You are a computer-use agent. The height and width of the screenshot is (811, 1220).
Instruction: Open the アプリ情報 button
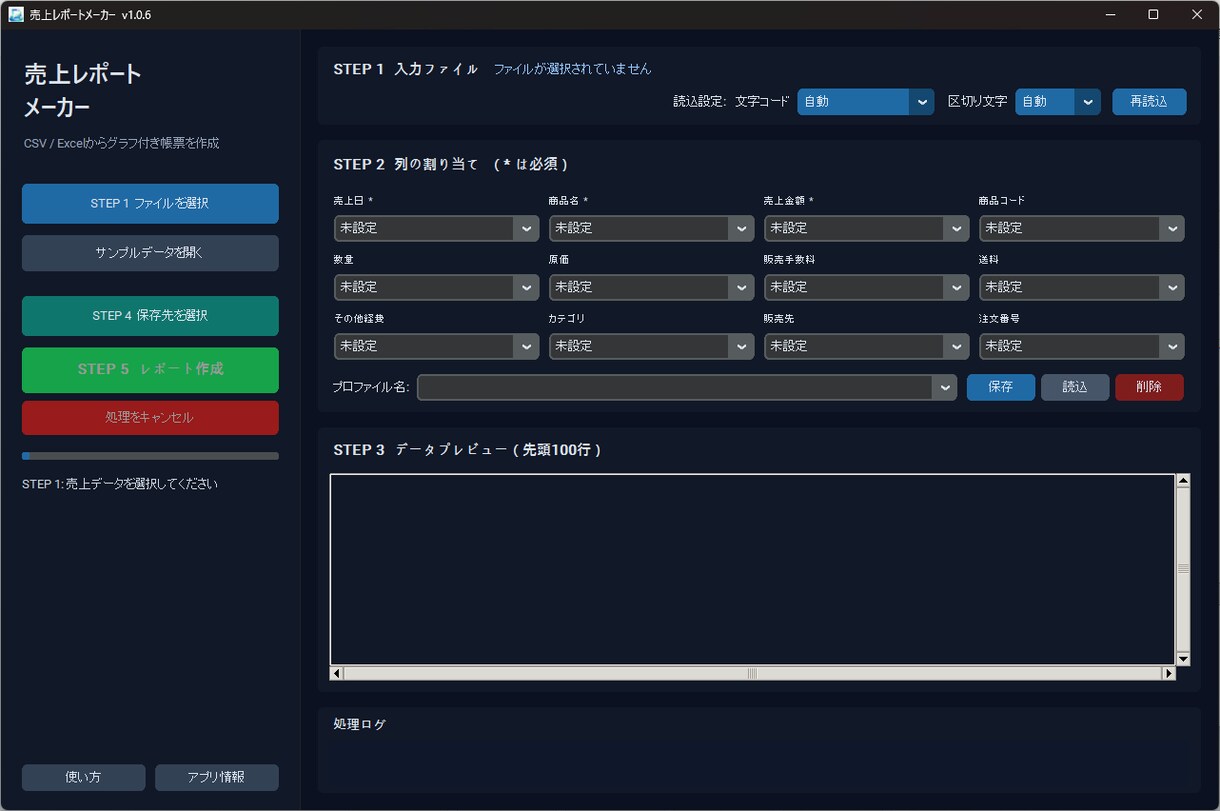pos(217,777)
